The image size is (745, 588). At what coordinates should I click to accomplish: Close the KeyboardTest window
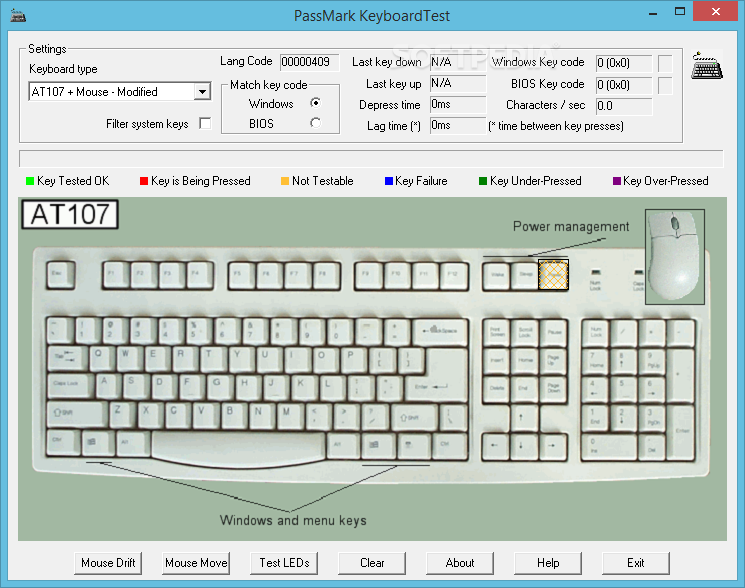pos(716,11)
